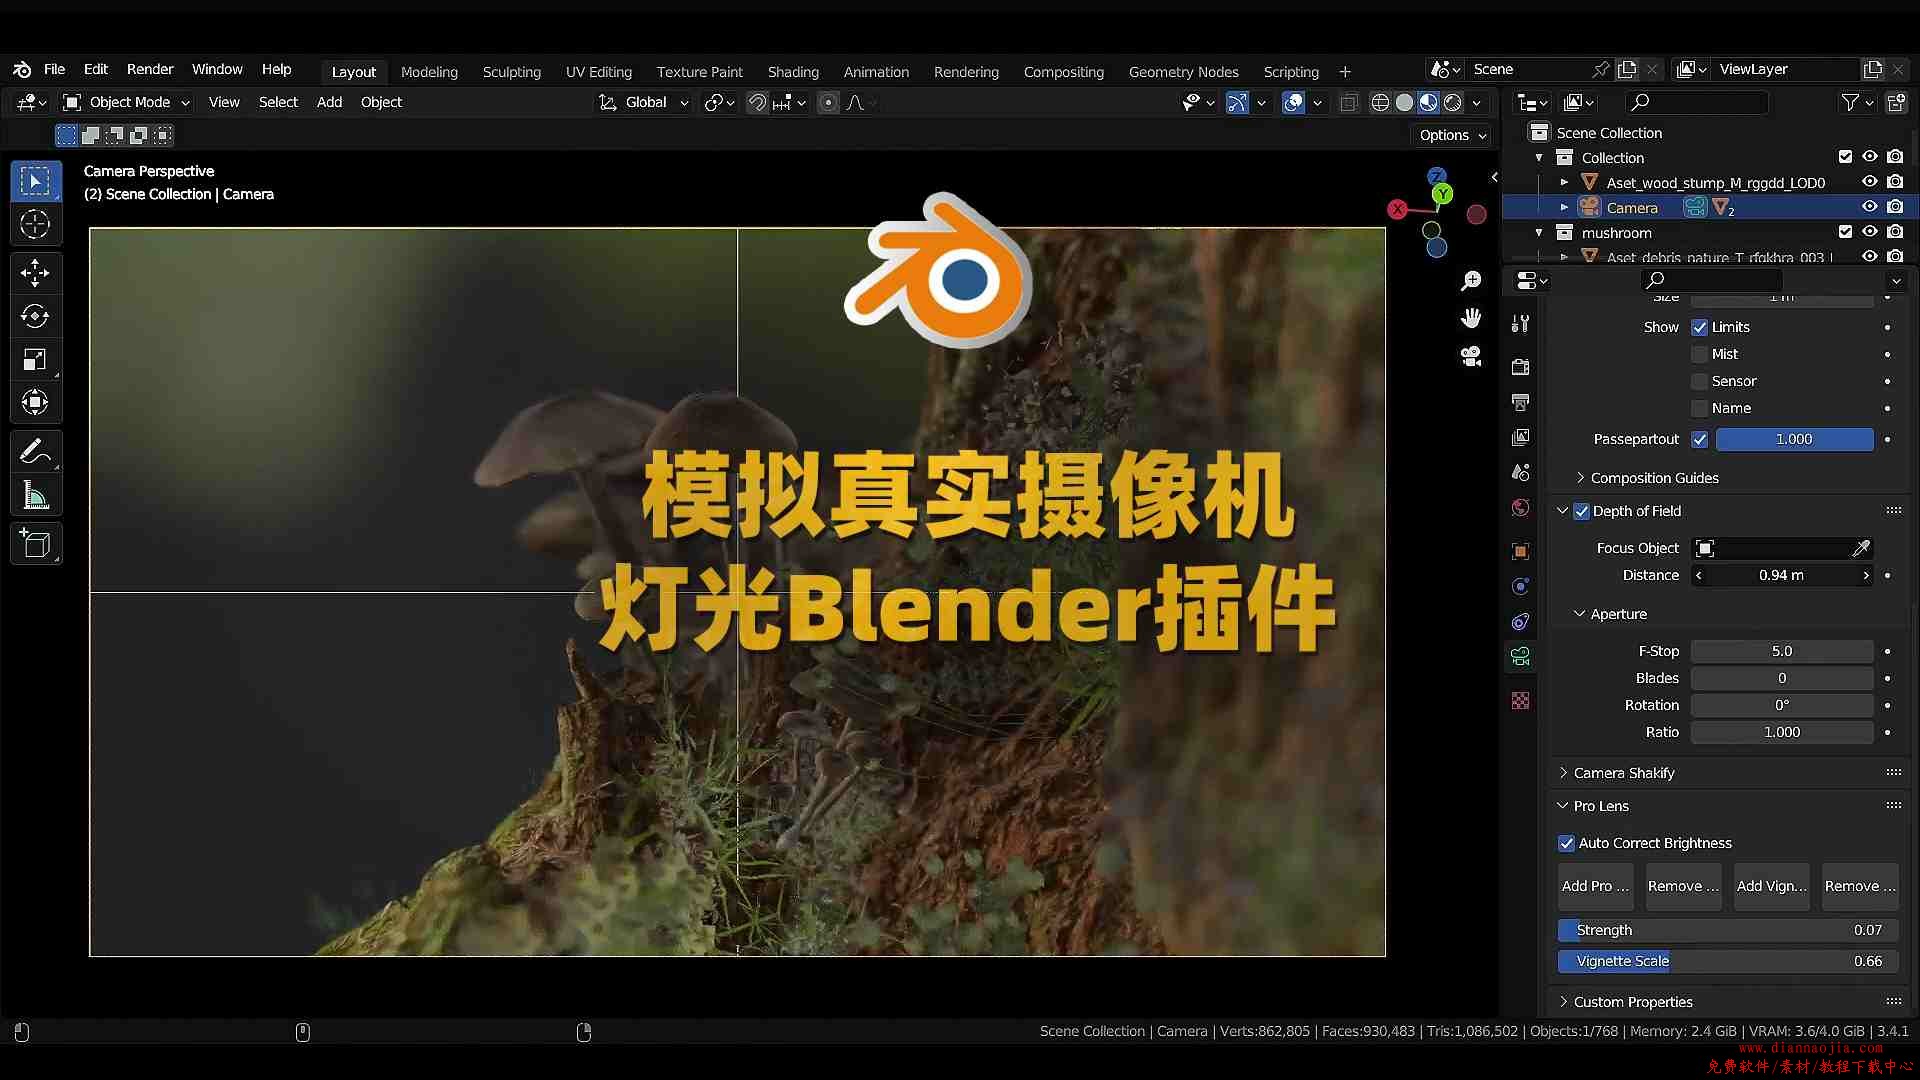Activate the Annotate pencil tool
Viewport: 1920px width, 1080px height.
click(x=35, y=452)
